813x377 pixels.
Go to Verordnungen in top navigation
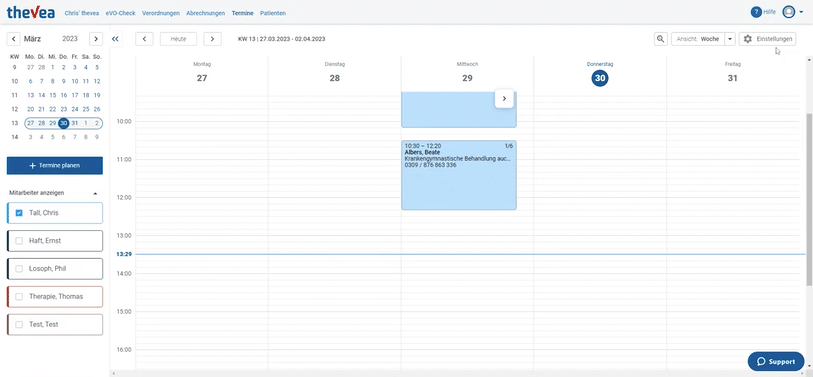[161, 13]
